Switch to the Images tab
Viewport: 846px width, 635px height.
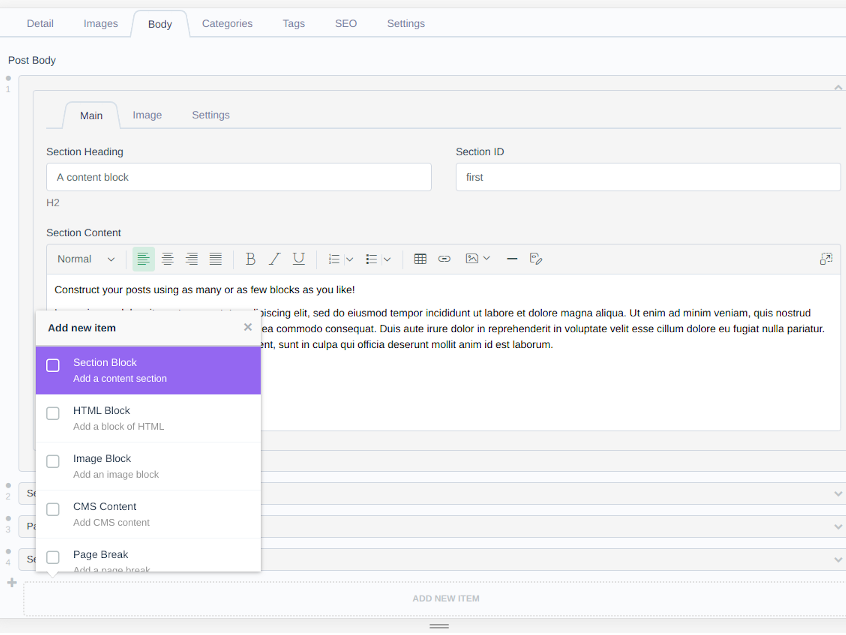pyautogui.click(x=100, y=24)
